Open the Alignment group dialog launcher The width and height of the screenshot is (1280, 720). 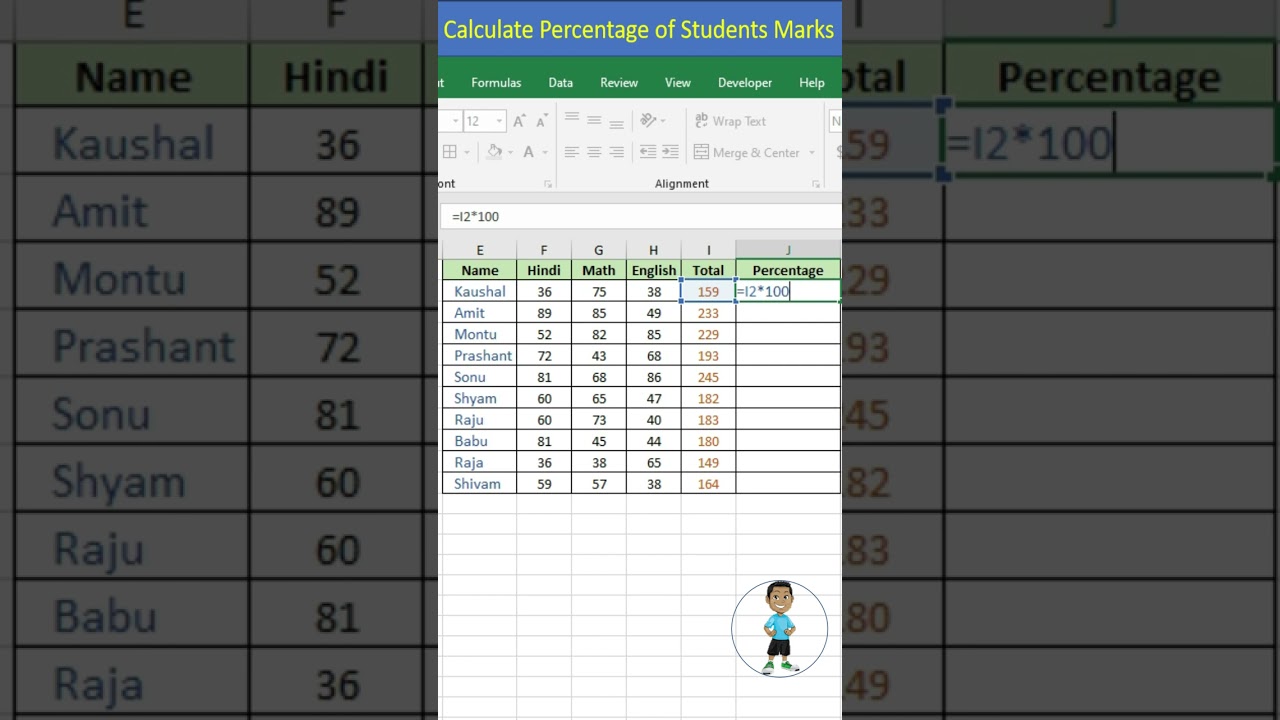(x=816, y=184)
